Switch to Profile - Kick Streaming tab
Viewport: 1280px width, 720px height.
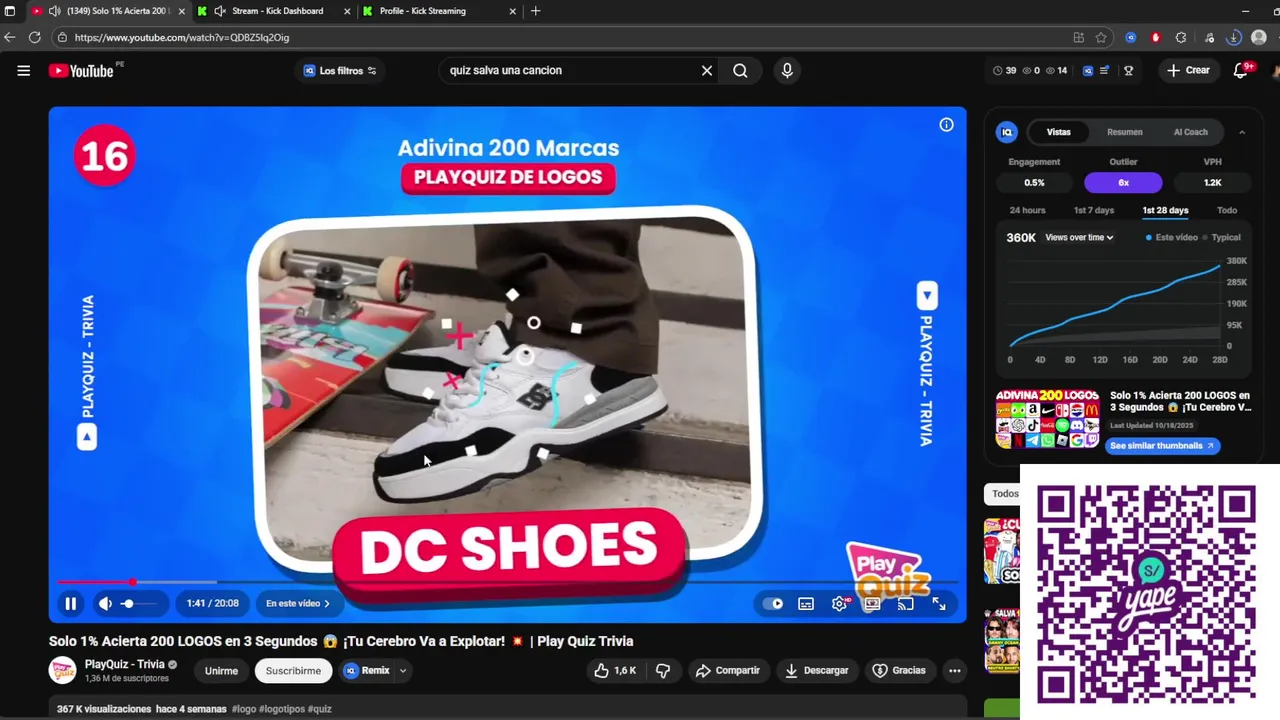[440, 11]
